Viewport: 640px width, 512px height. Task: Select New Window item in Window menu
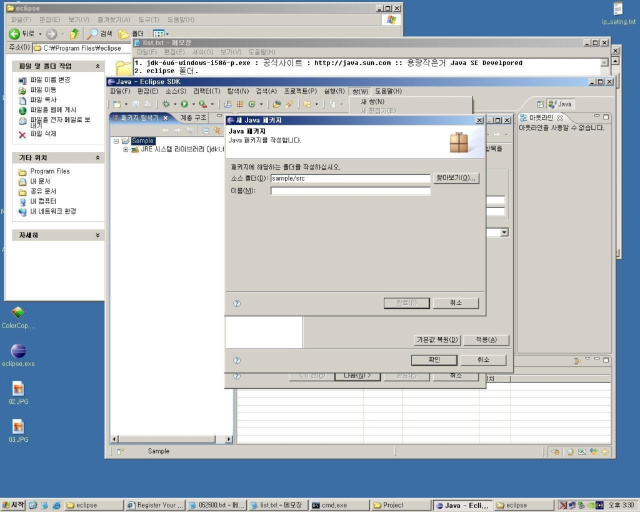pos(372,102)
